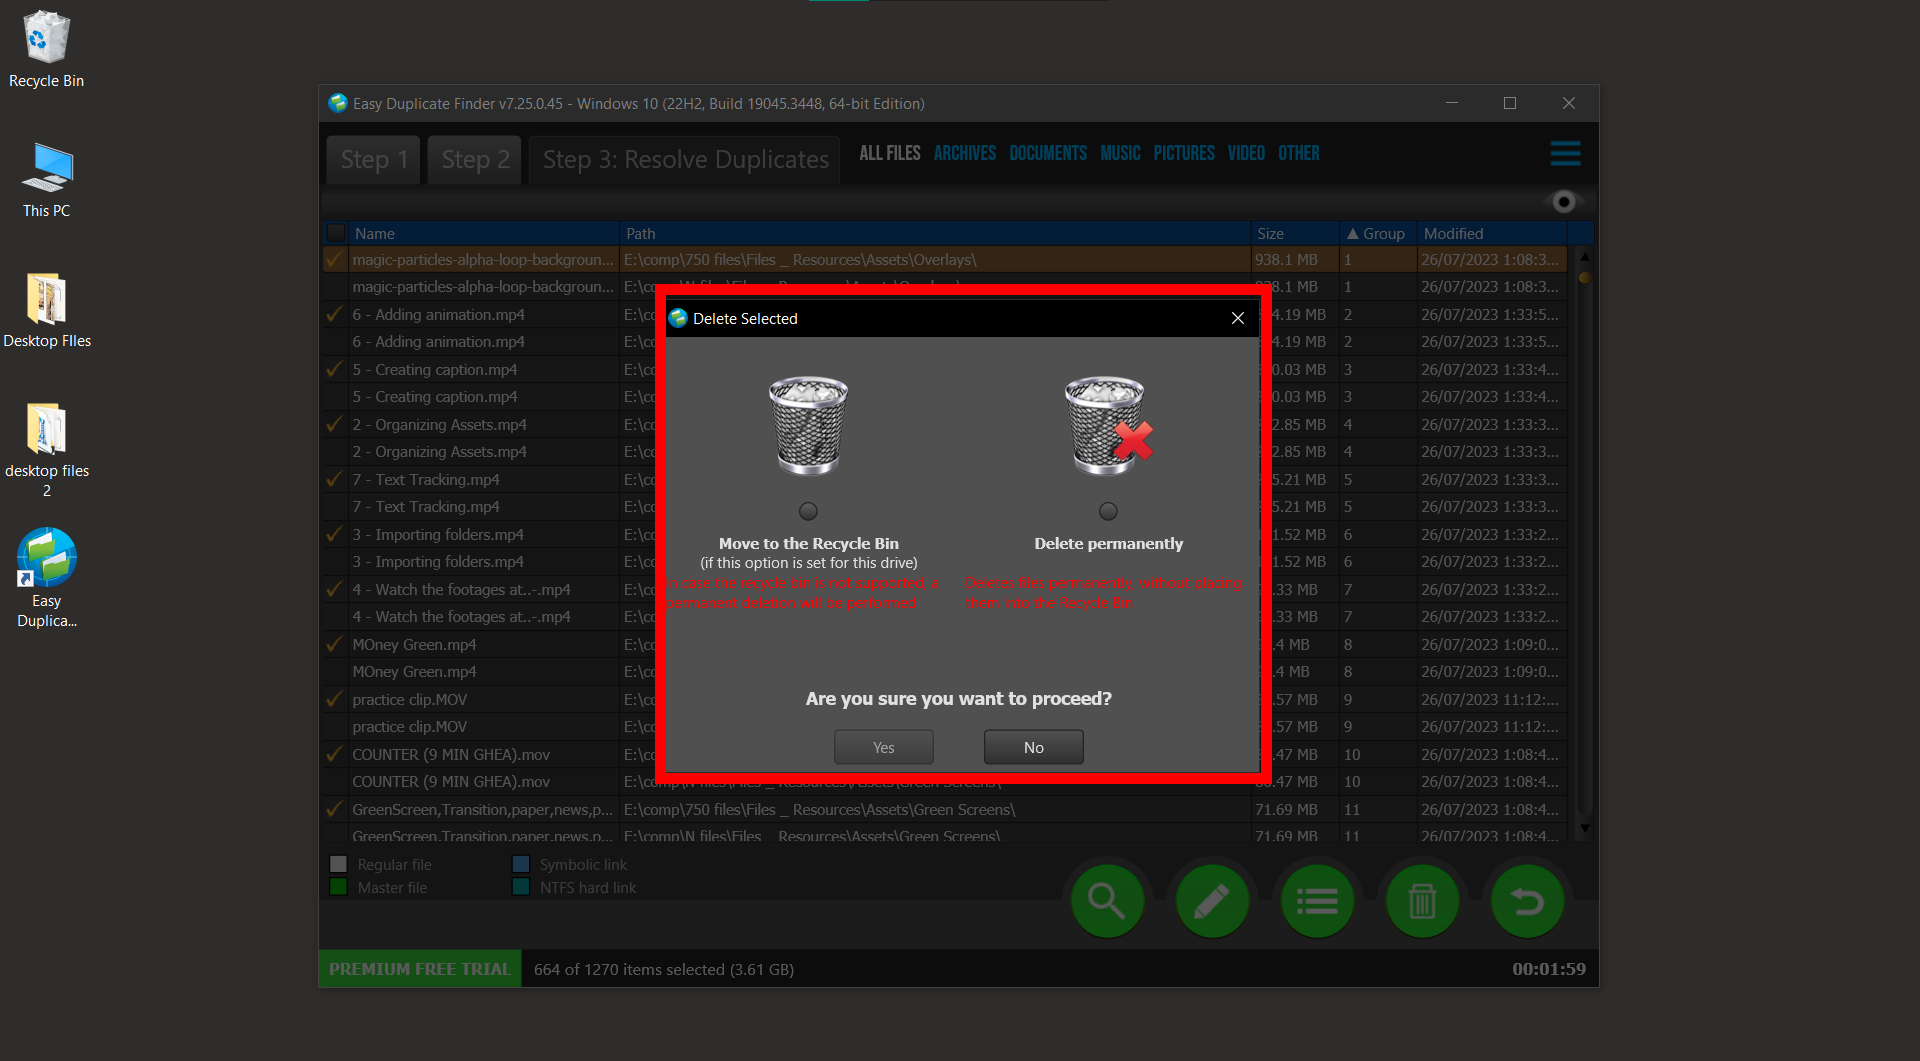Screen dimensions: 1920x1061
Task: Toggle the select-all checkbox in the header
Action: (x=336, y=232)
